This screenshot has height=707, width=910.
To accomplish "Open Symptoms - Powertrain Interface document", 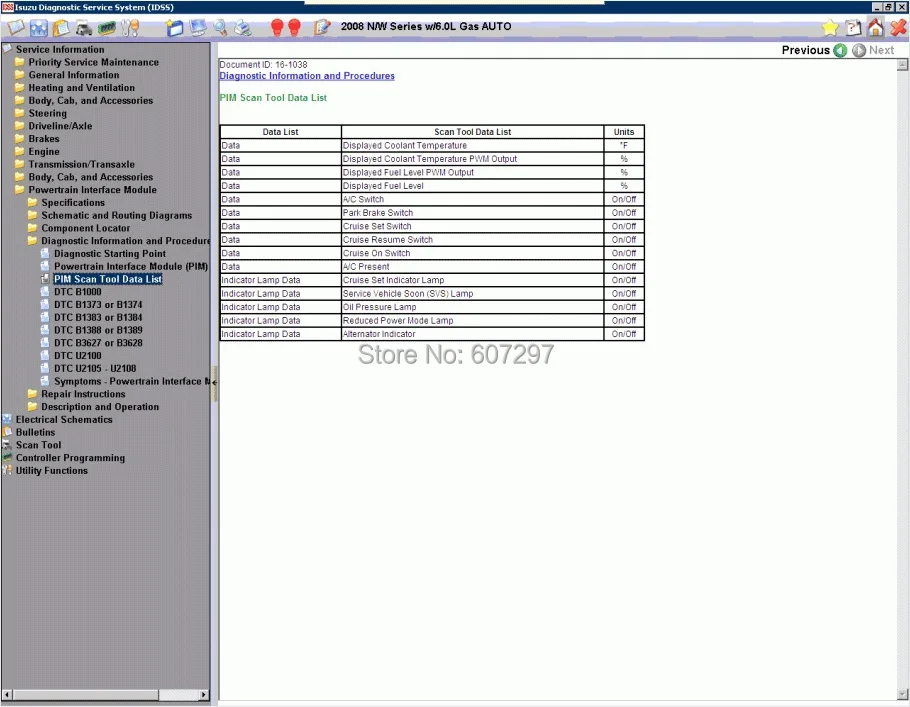I will coord(132,381).
